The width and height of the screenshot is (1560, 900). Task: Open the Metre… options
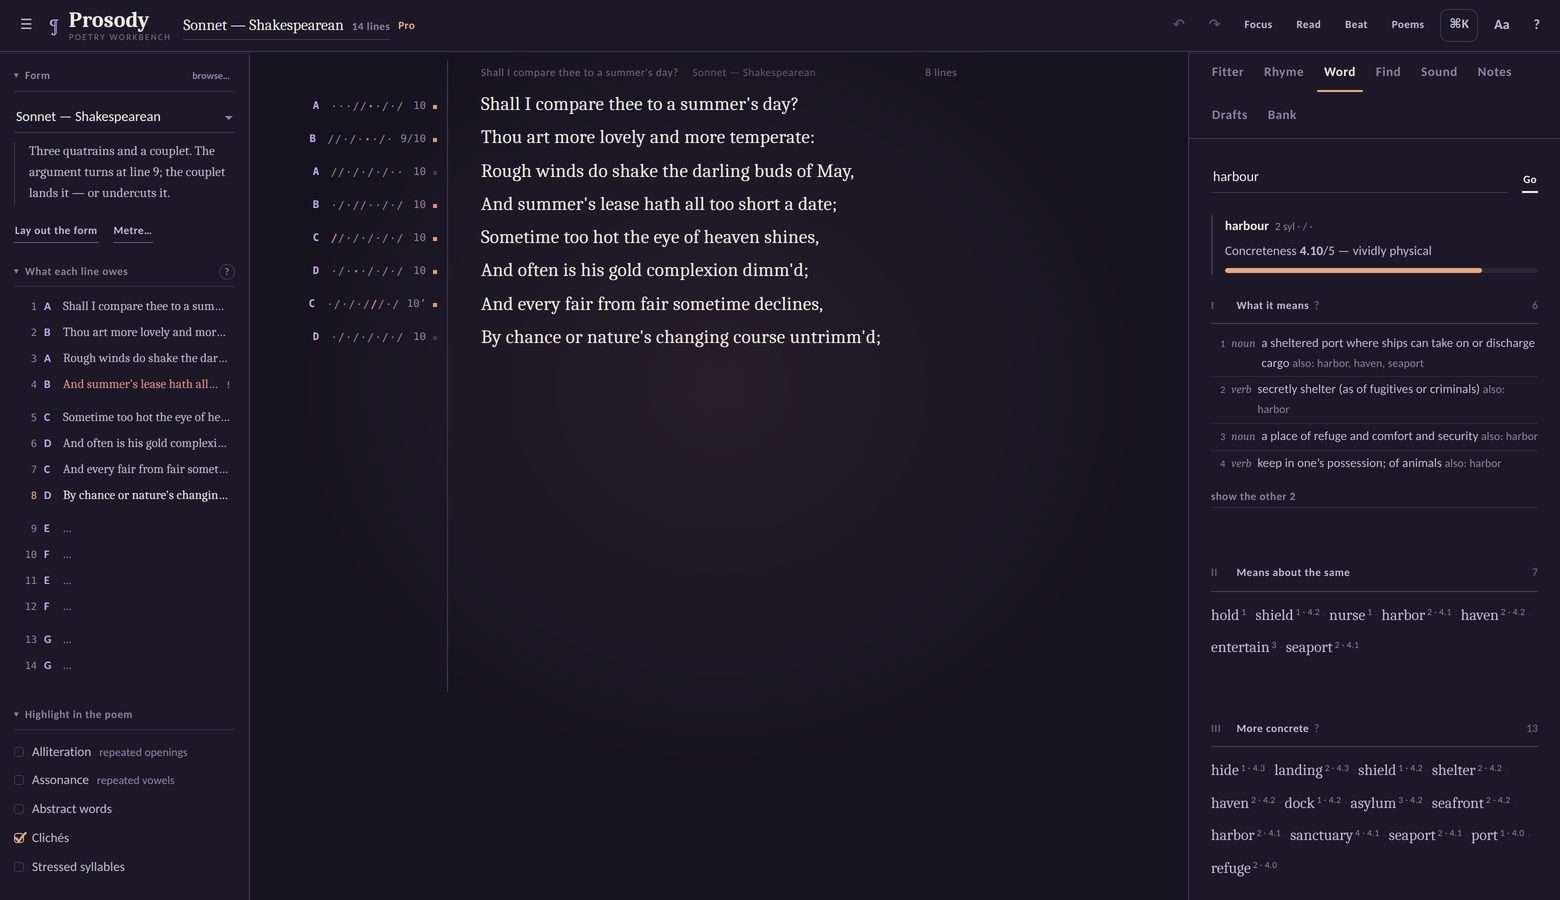point(132,231)
